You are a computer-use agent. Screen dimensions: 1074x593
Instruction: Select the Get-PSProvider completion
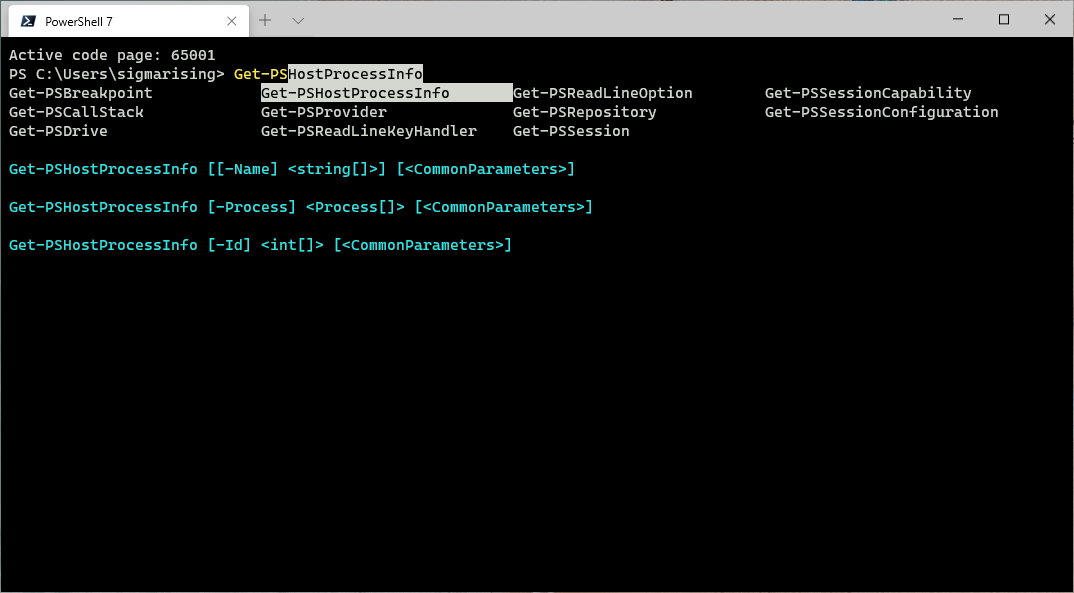click(x=323, y=111)
